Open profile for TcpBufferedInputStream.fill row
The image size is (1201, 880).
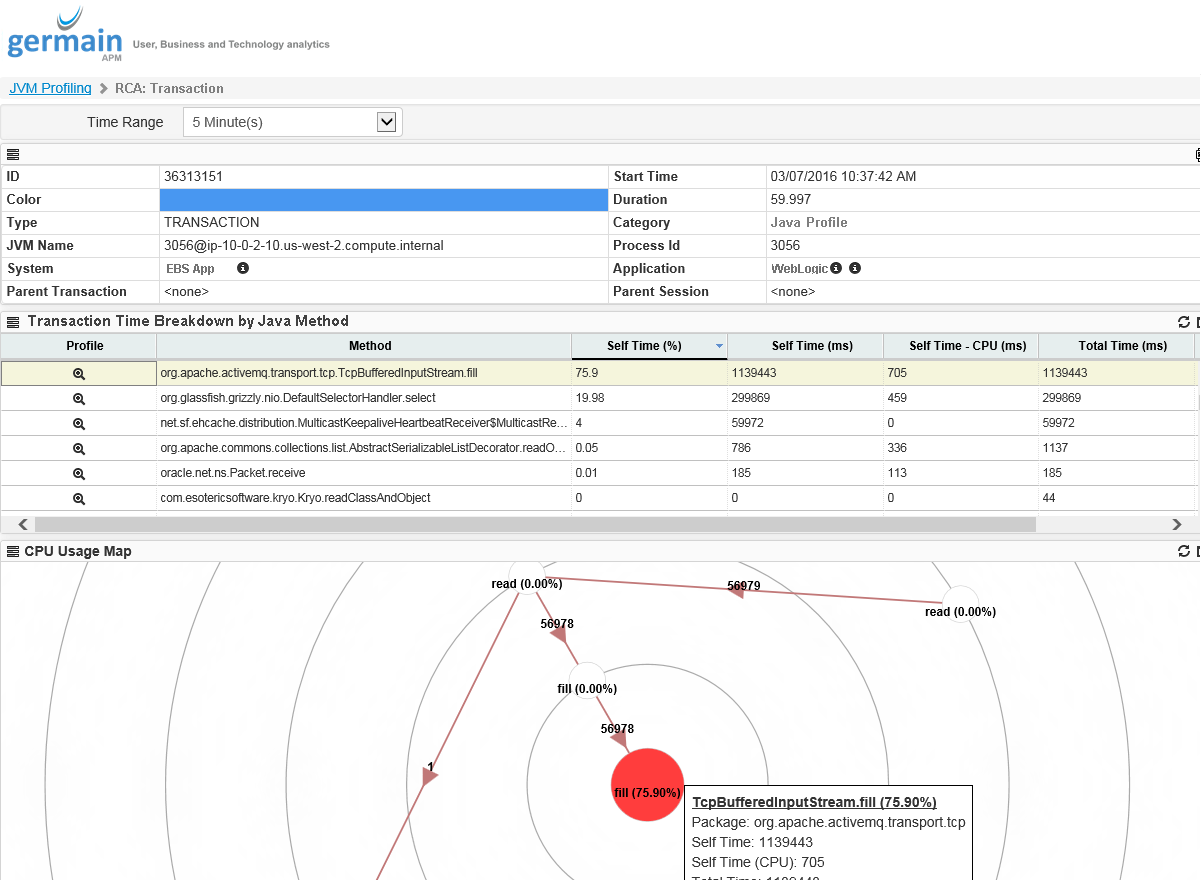[79, 373]
